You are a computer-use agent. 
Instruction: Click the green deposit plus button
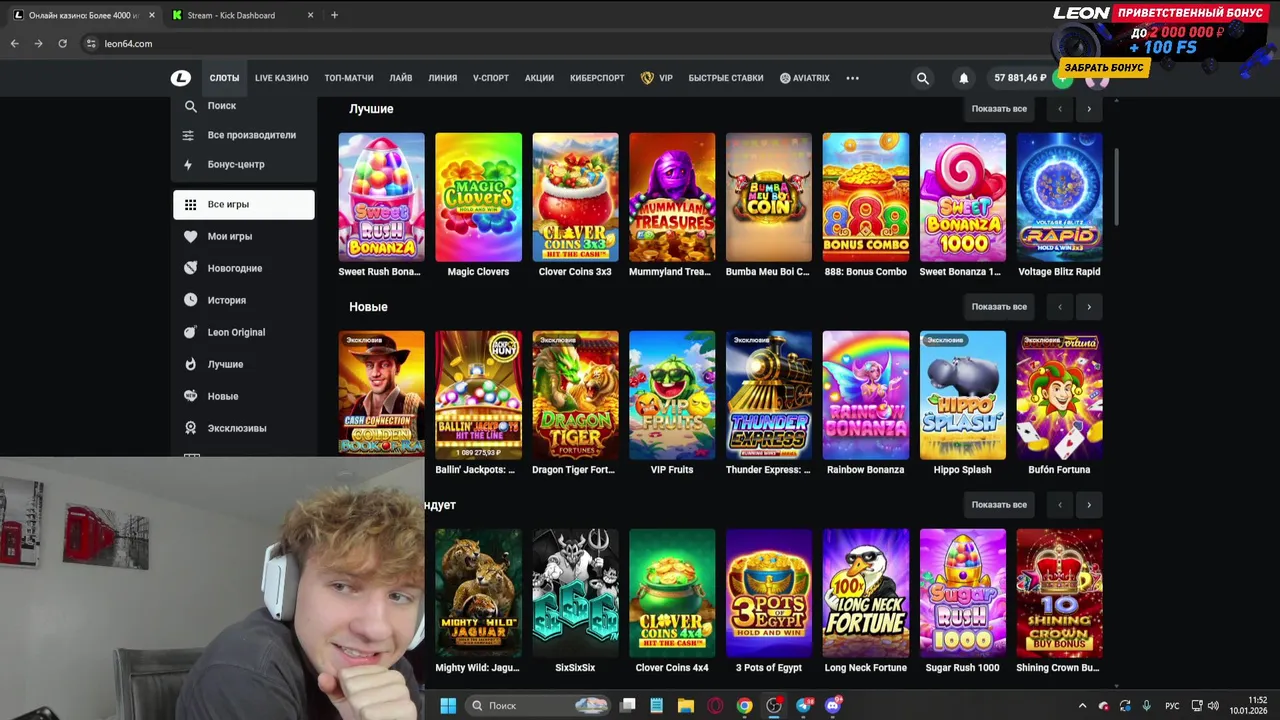pos(1063,79)
